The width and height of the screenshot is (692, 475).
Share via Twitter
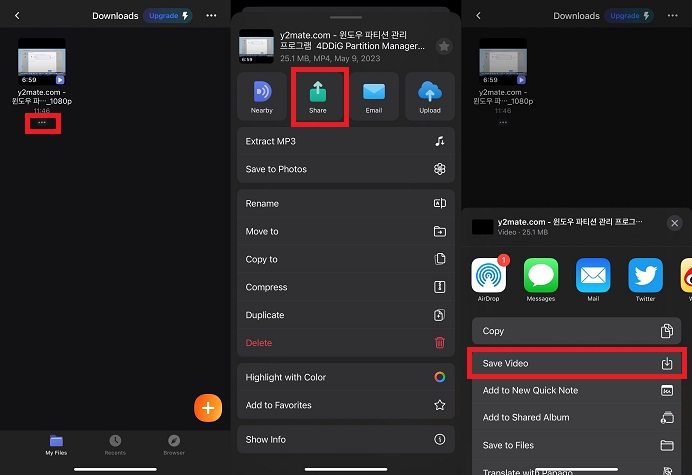645,279
